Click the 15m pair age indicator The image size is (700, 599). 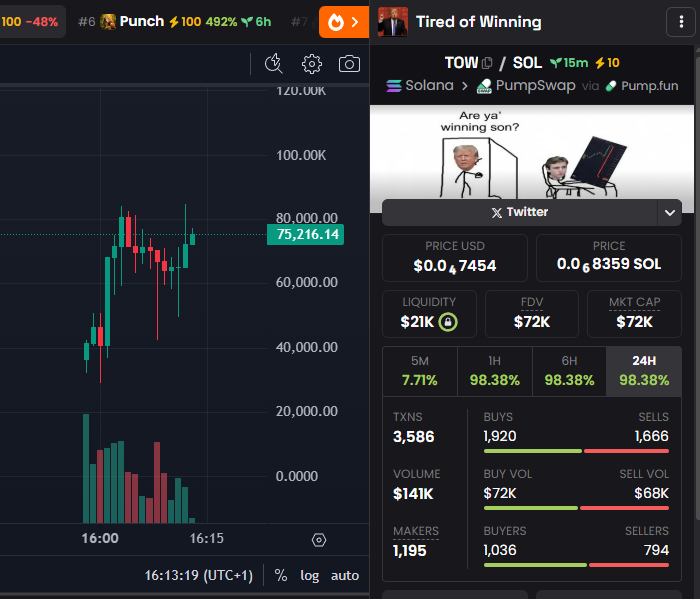tap(569, 63)
